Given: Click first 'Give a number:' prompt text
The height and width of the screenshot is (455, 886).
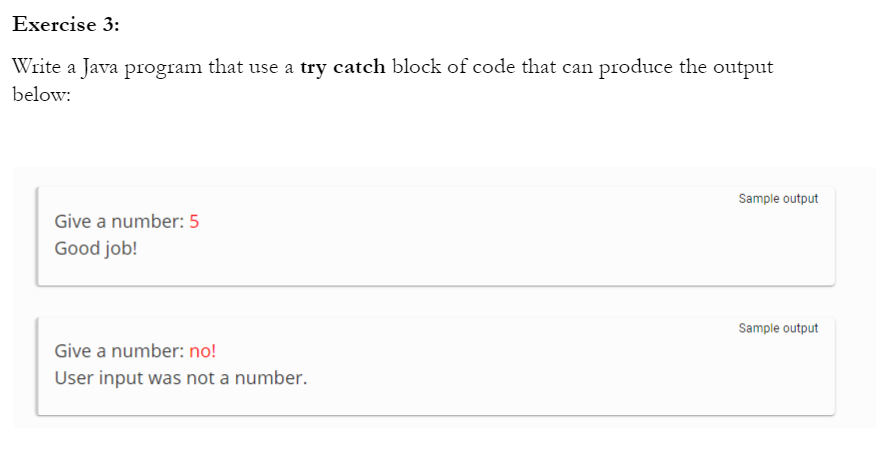Looking at the screenshot, I should click(x=119, y=222).
